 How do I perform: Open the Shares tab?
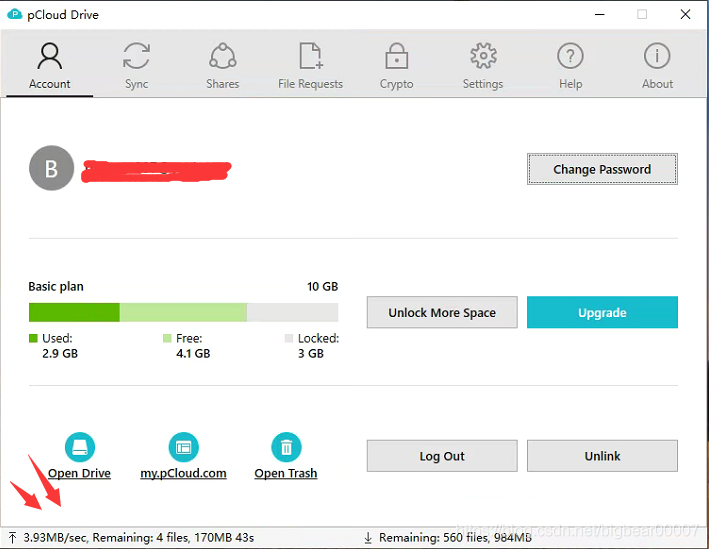[222, 66]
